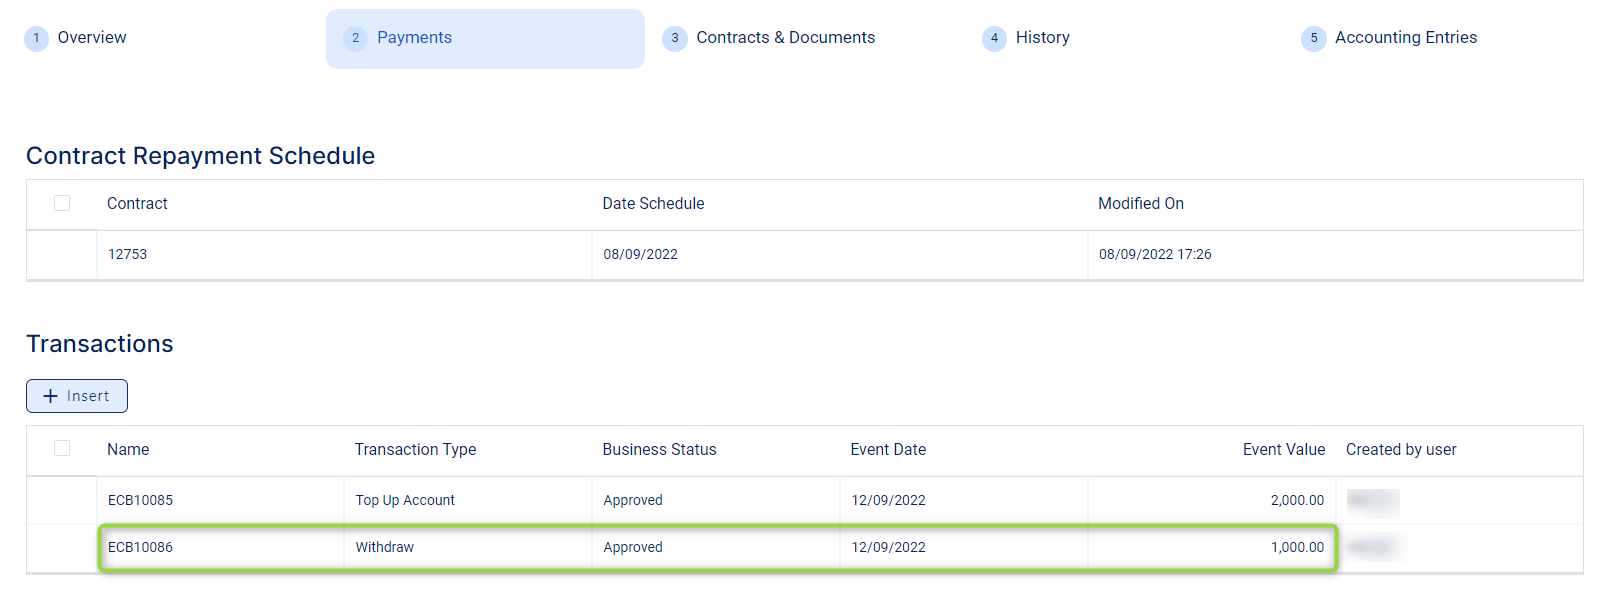This screenshot has width=1618, height=596.
Task: Open the Overview step tab
Action: coord(91,38)
